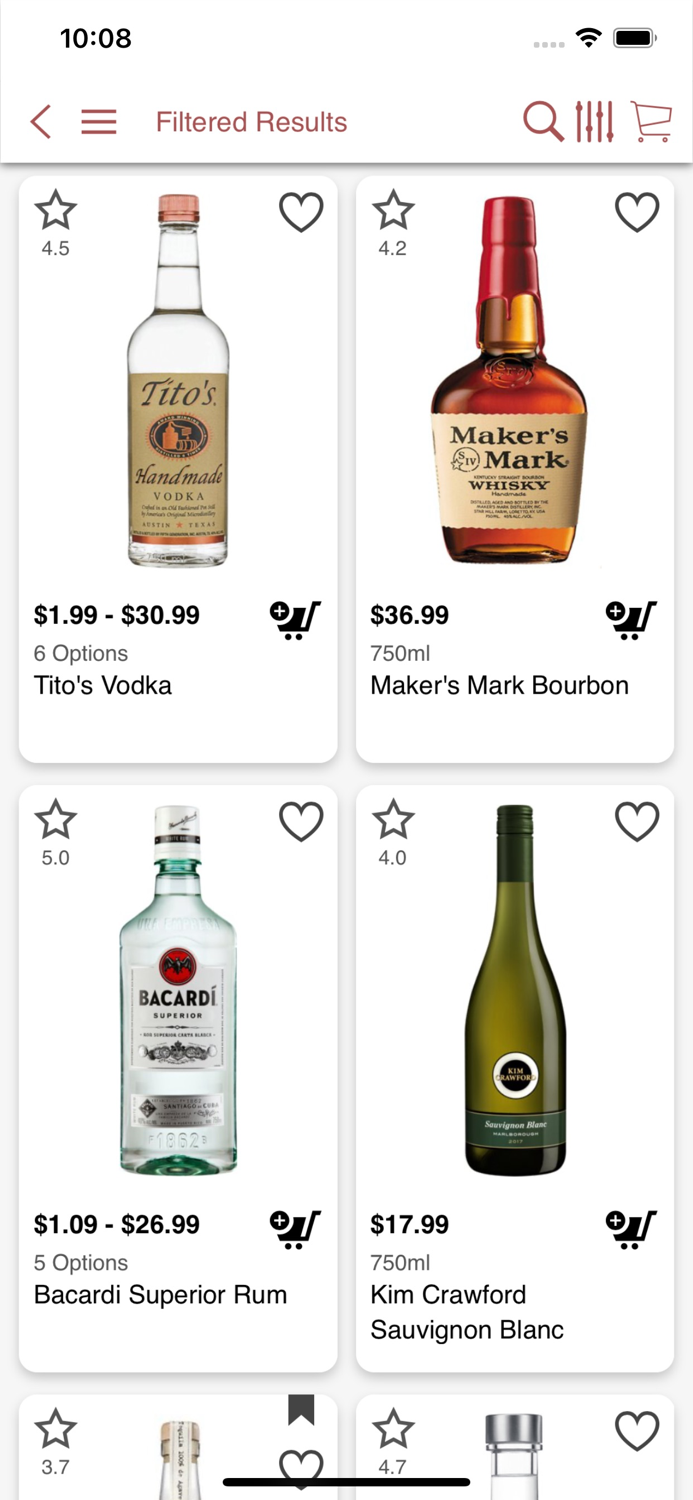Add Kim Crawford Sauvignon Blanc to the cart
693x1500 pixels.
click(631, 1229)
